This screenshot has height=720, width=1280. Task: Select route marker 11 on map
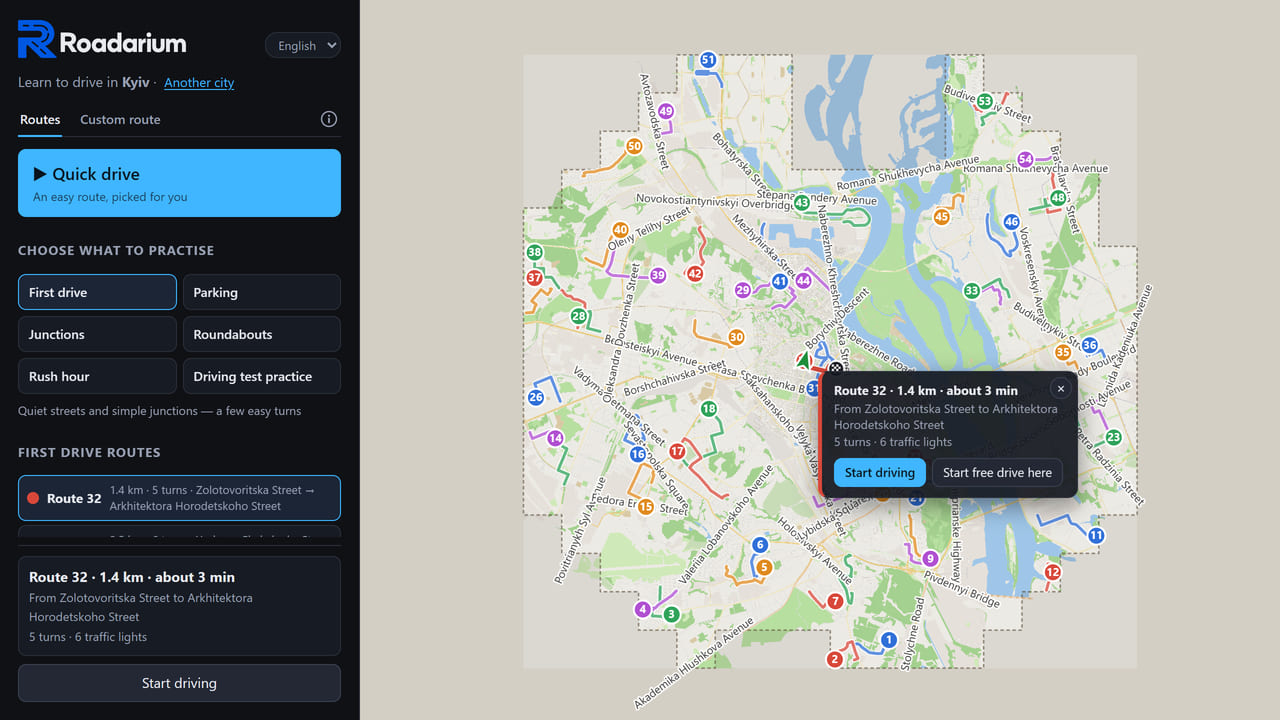click(x=1096, y=535)
